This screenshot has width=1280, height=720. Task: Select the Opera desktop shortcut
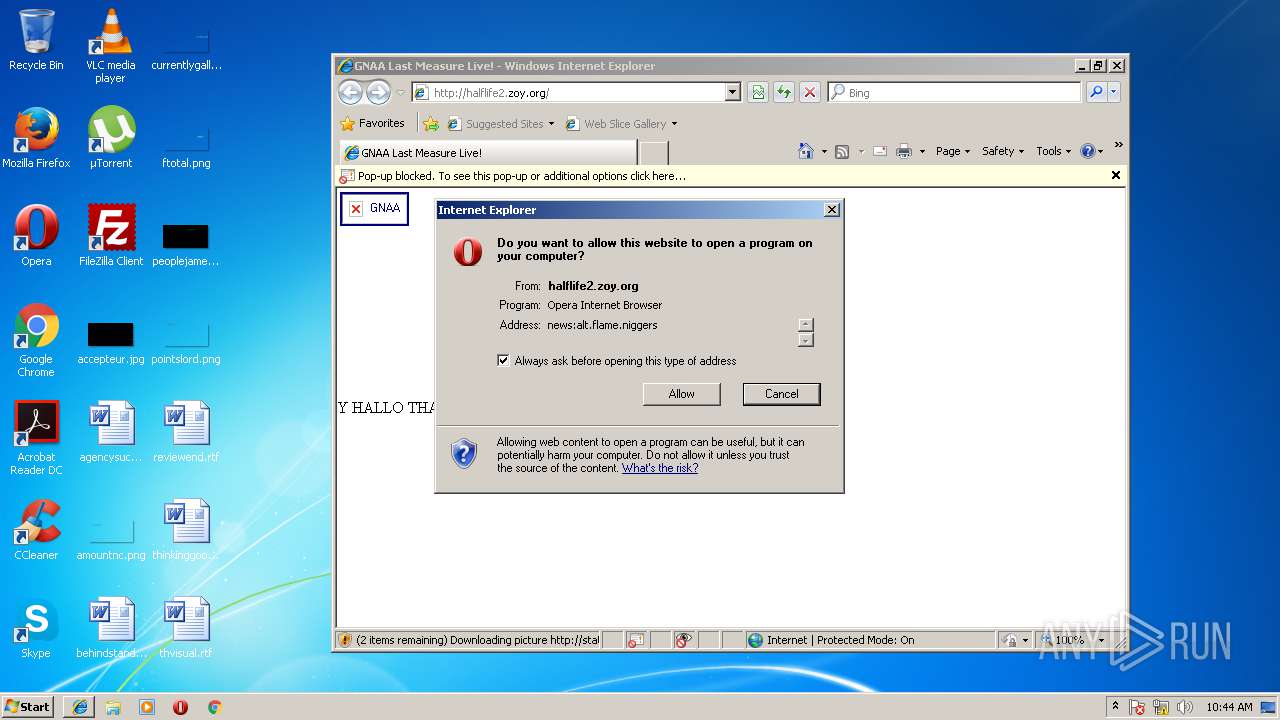[36, 236]
